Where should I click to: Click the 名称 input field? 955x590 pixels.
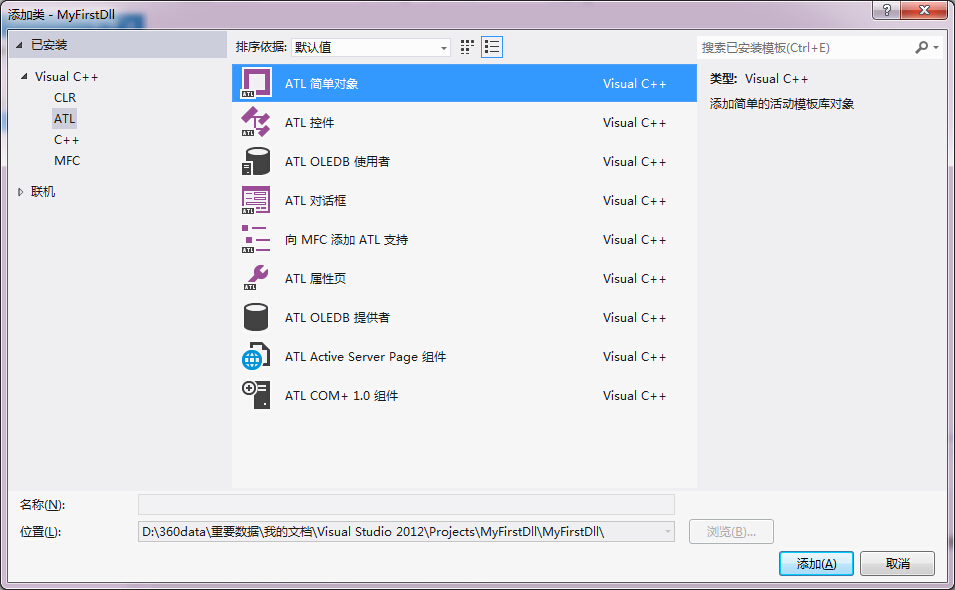406,504
